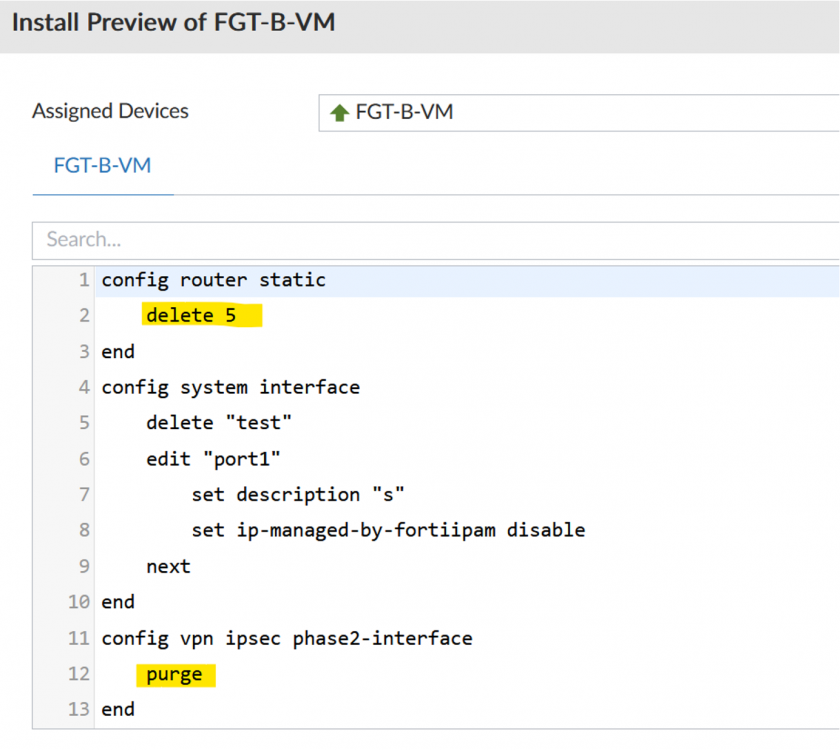Viewport: 840px width, 750px height.
Task: Click the 'delete "test"' line
Action: click(x=219, y=422)
